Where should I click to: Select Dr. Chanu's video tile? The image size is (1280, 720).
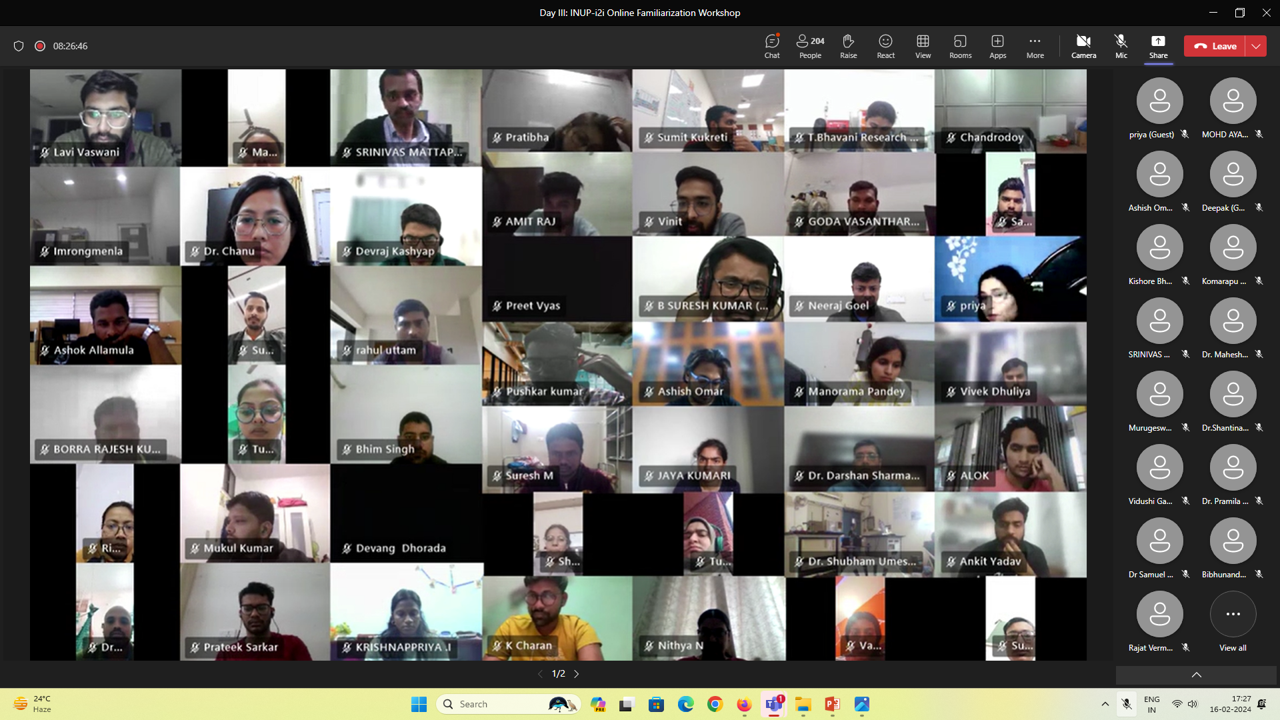pos(255,216)
